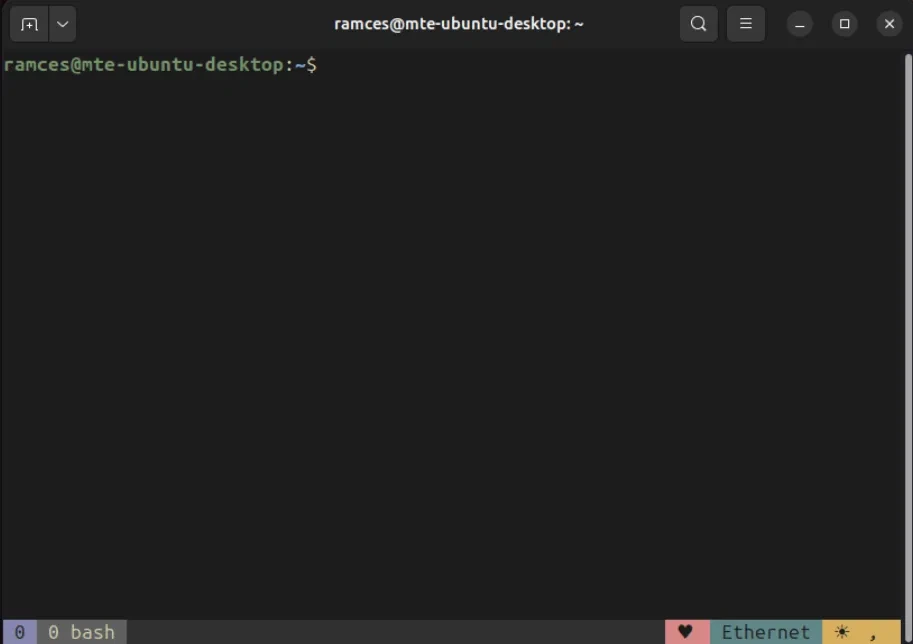This screenshot has width=913, height=644.
Task: Click the comma in yellow status segment
Action: point(873,632)
